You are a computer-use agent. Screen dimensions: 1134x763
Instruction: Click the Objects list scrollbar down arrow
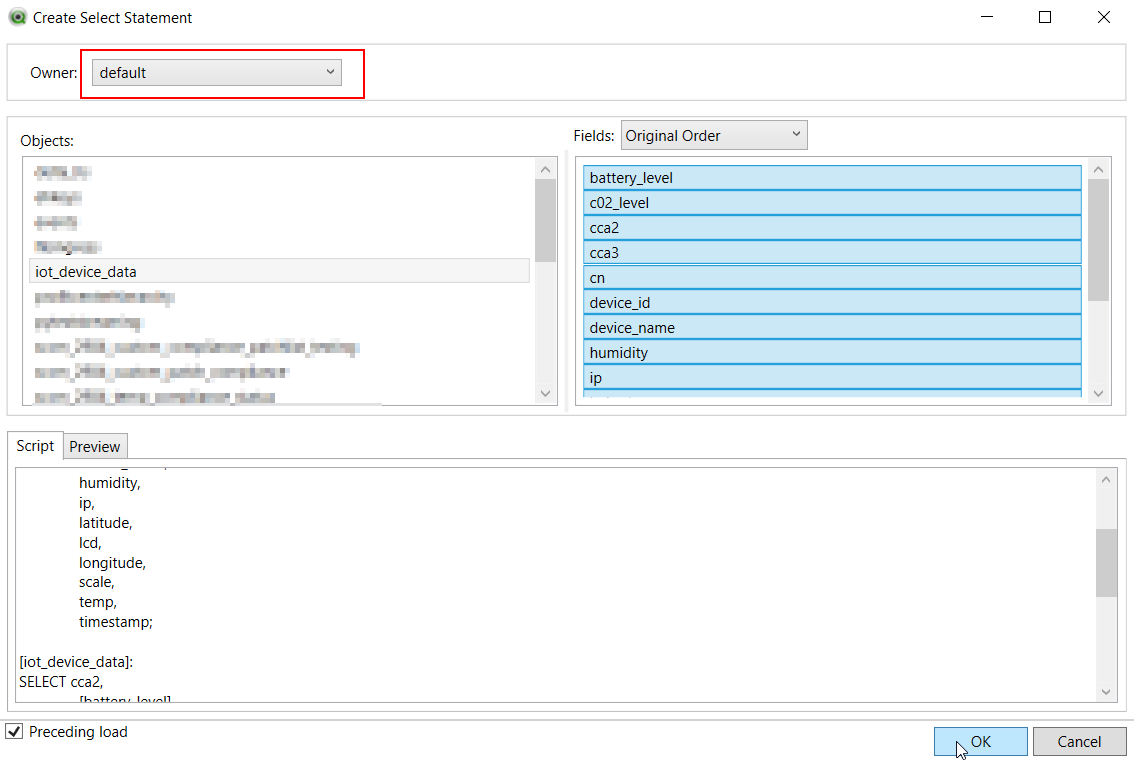(x=545, y=394)
